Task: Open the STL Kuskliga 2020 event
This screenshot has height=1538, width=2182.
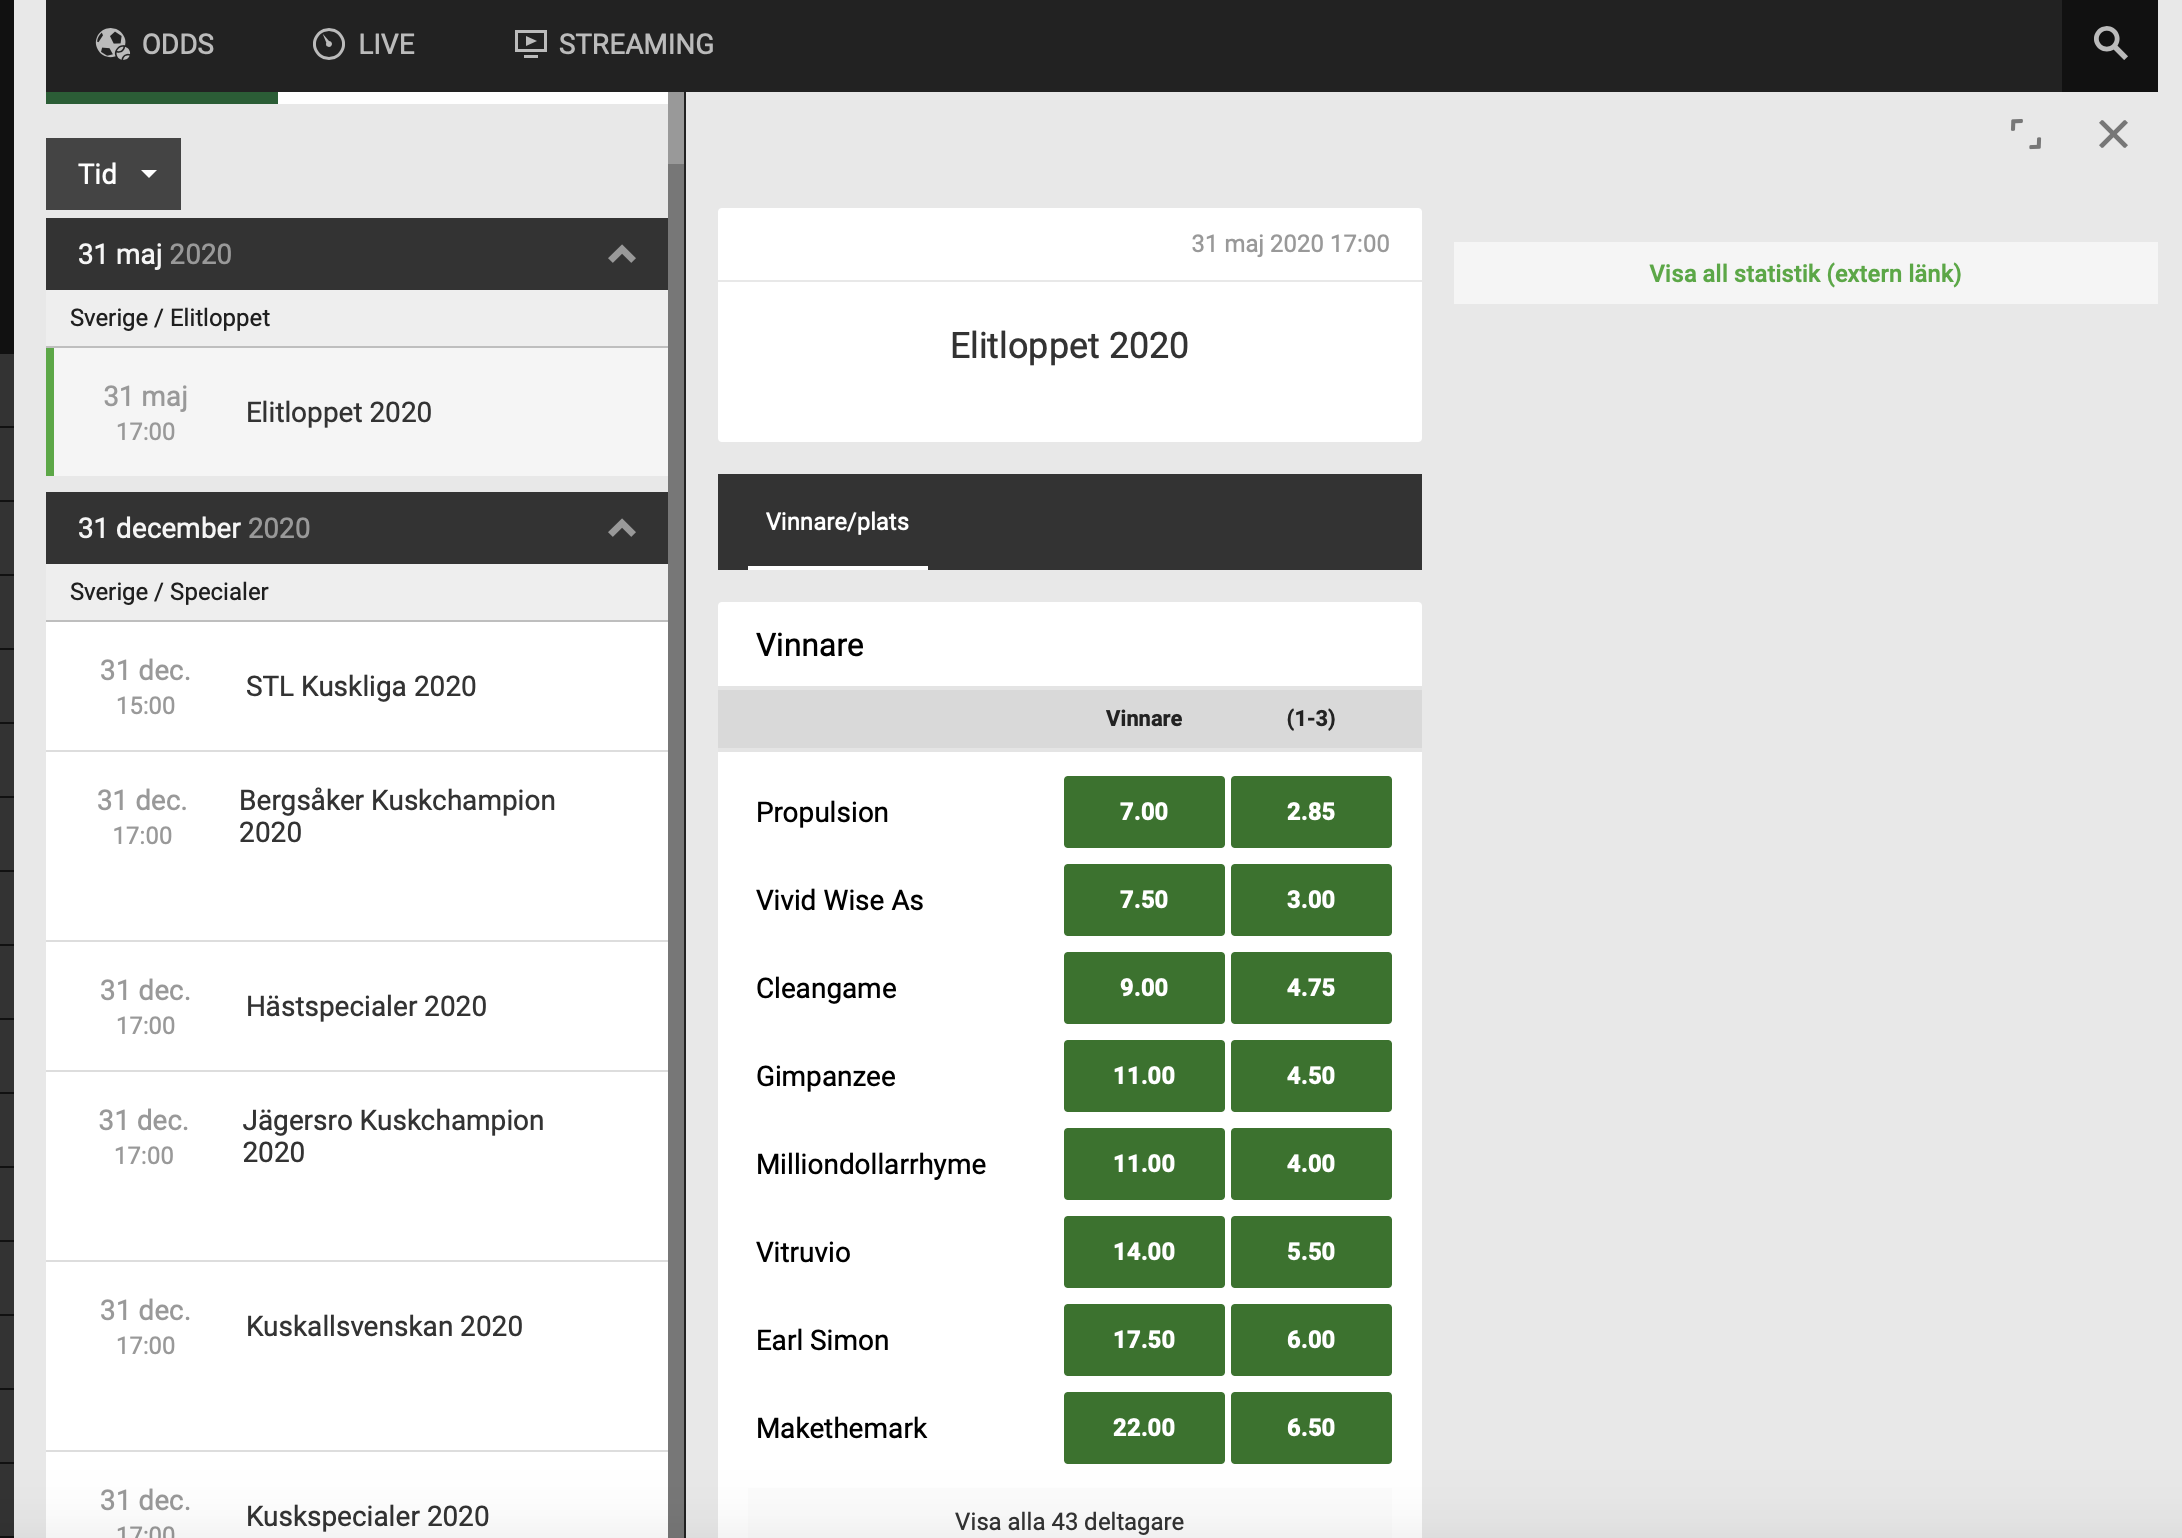Action: [x=361, y=687]
